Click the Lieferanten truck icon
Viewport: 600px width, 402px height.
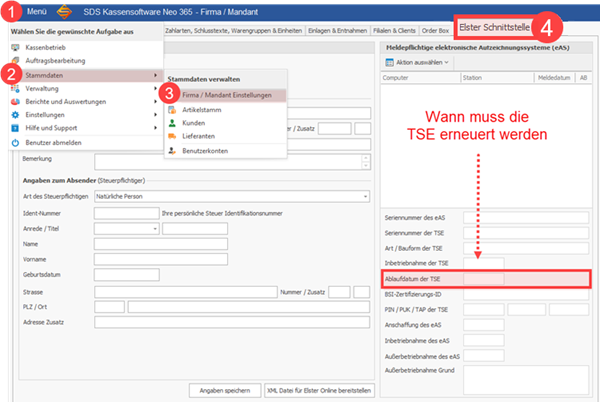[x=173, y=135]
